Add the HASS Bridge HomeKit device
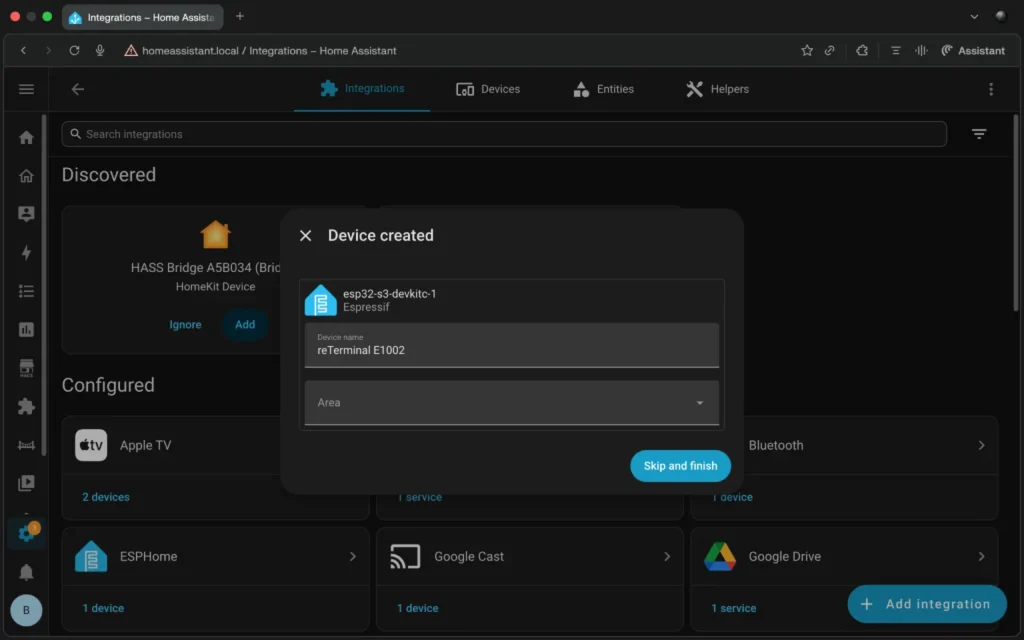The image size is (1024, 640). pyautogui.click(x=245, y=325)
